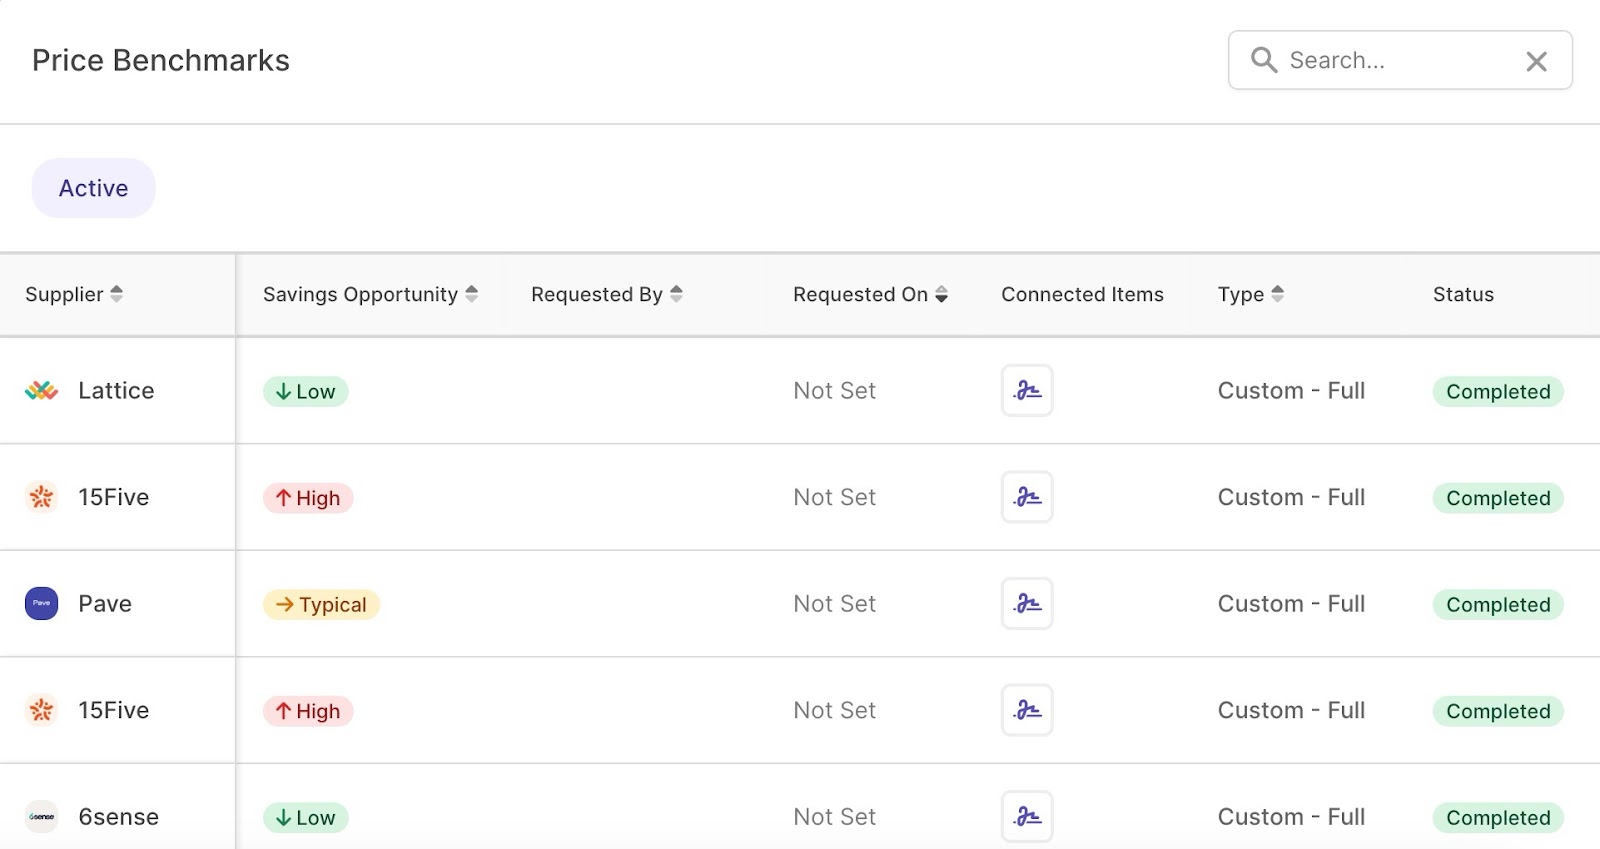Viewport: 1600px width, 849px height.
Task: Sort by Type column
Action: [x=1251, y=294]
